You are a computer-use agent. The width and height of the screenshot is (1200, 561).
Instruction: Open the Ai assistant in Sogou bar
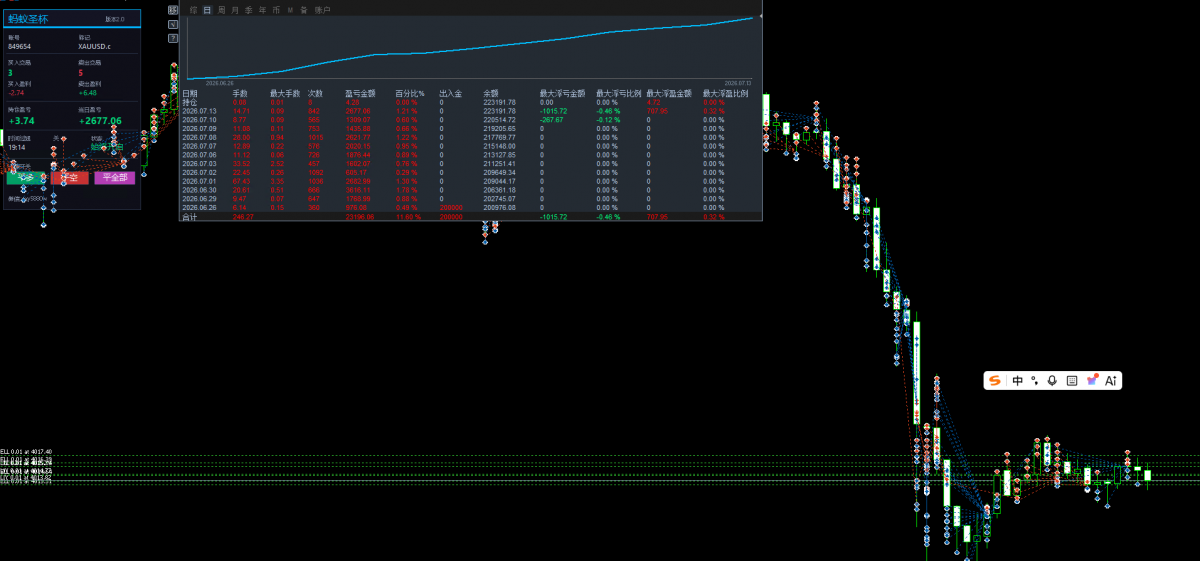click(x=1110, y=380)
